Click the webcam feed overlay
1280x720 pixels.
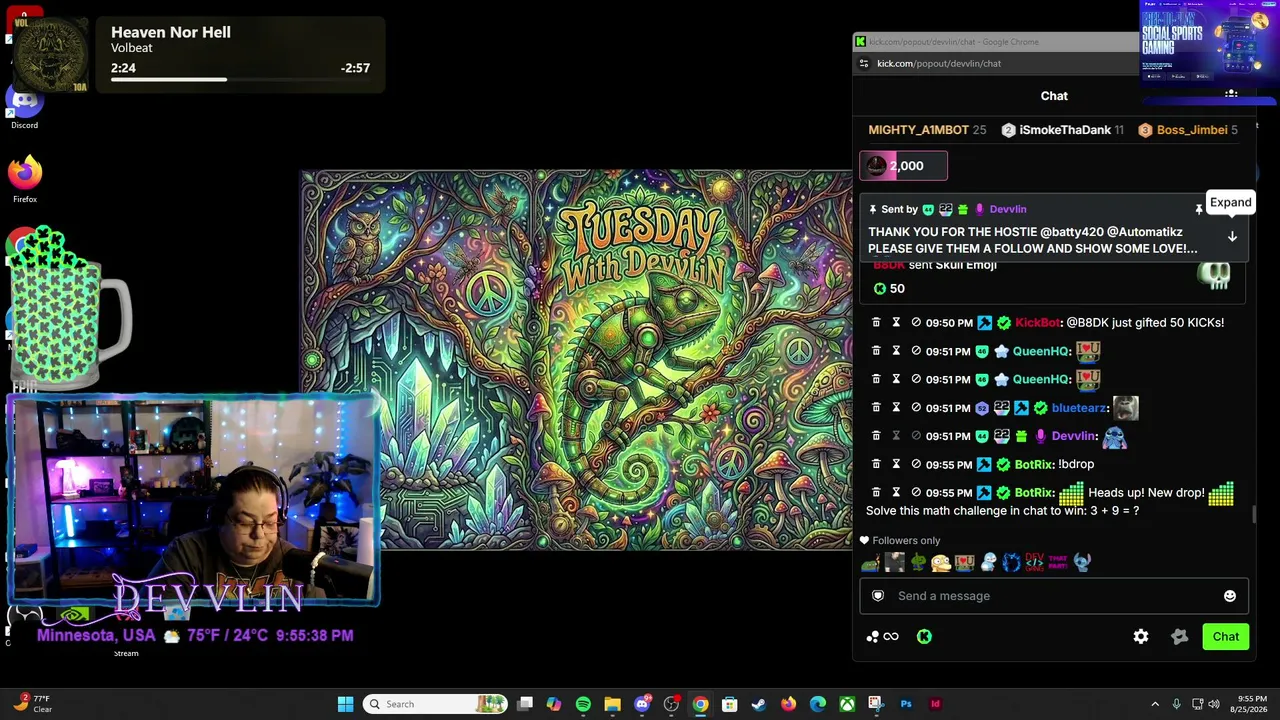(x=193, y=500)
